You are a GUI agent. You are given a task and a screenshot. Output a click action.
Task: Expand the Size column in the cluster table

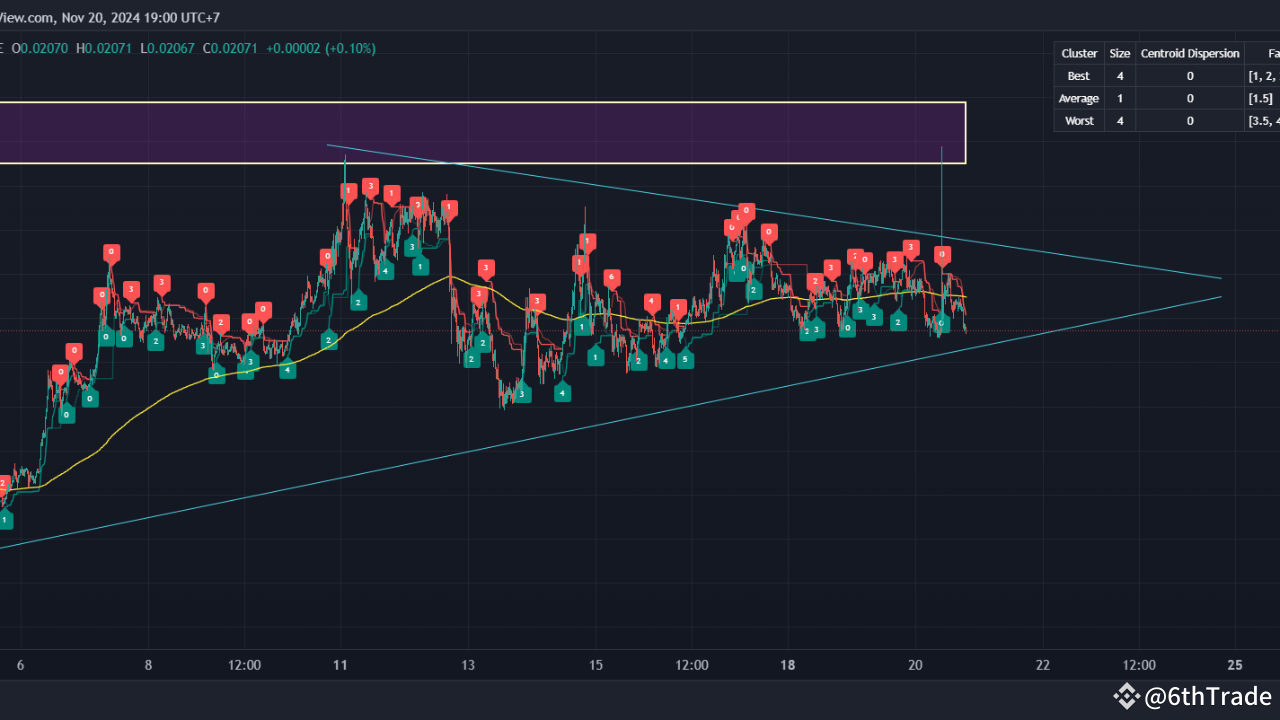click(x=1119, y=53)
